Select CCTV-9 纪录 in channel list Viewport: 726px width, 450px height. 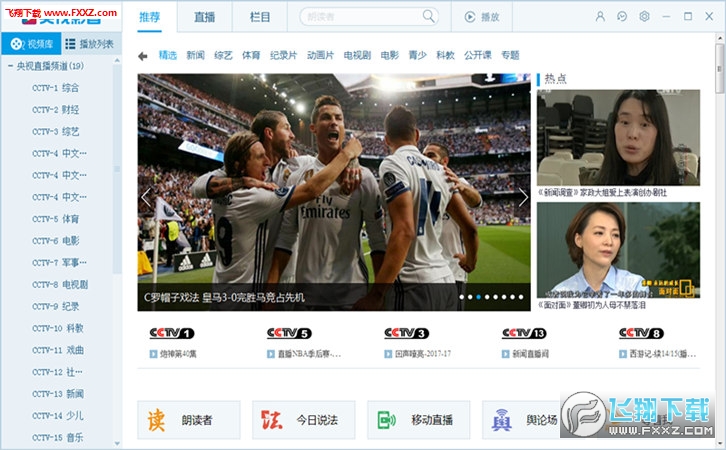56,306
